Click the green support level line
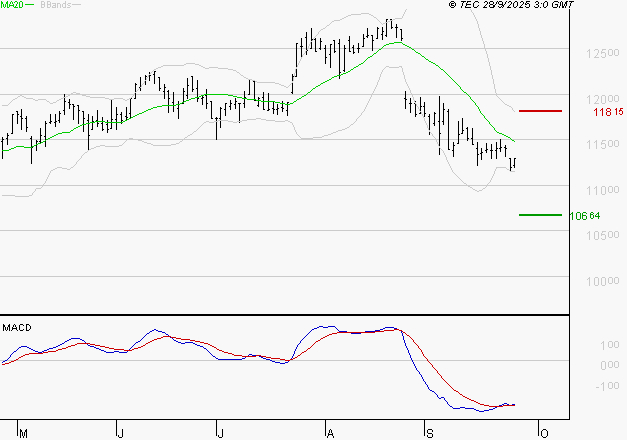Screen dimensions: 627x440 click(x=540, y=215)
